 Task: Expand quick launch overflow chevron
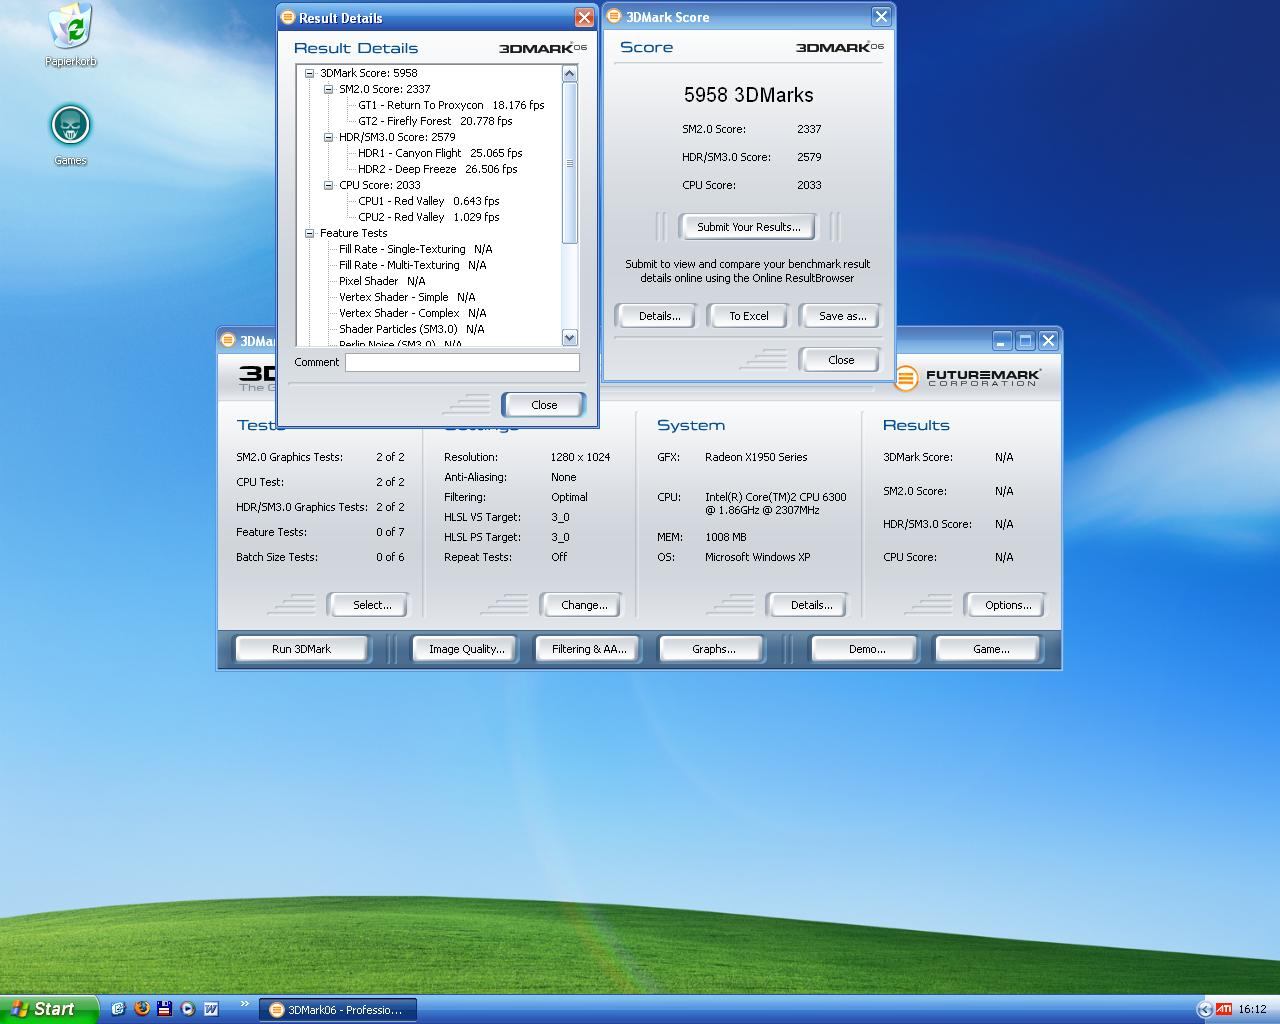pos(243,1005)
